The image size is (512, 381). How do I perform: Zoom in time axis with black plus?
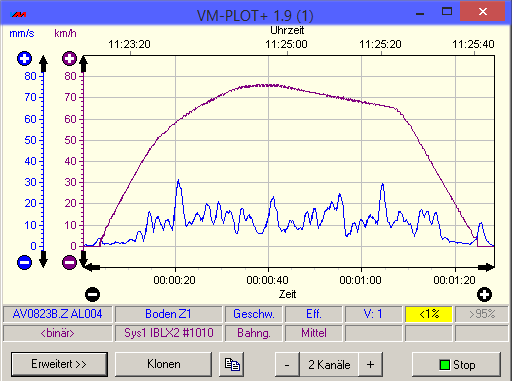coord(484,294)
